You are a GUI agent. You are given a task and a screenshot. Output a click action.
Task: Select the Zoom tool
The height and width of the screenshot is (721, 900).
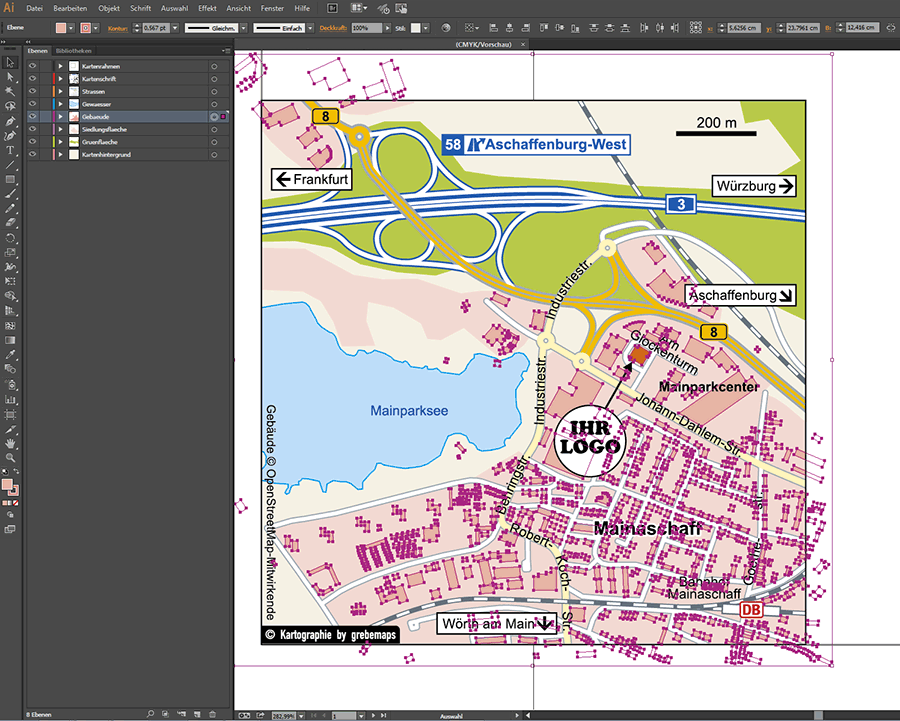click(x=10, y=457)
